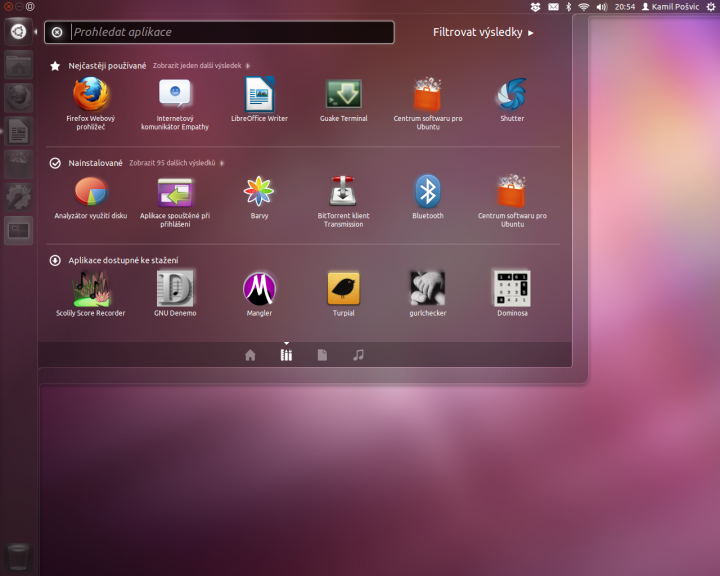
Task: Select Turpial app
Action: tap(343, 294)
